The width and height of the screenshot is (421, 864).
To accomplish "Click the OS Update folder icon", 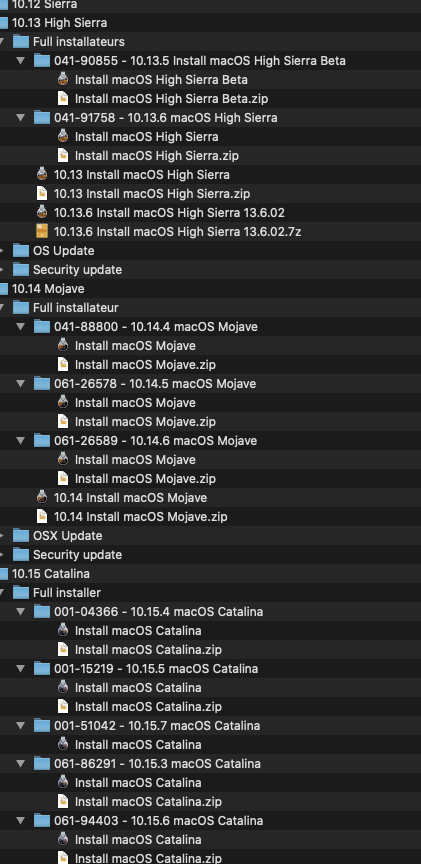I will click(21, 251).
